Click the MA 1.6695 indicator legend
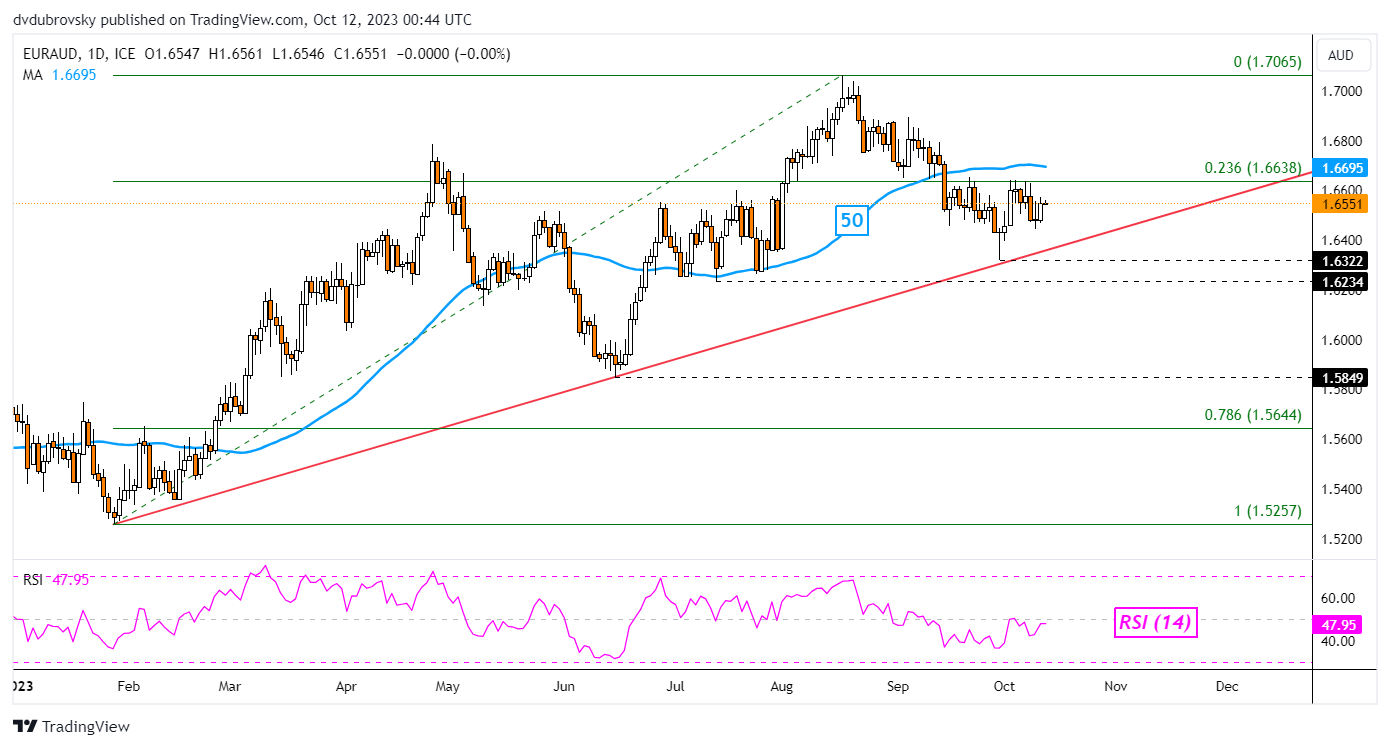 pos(59,75)
